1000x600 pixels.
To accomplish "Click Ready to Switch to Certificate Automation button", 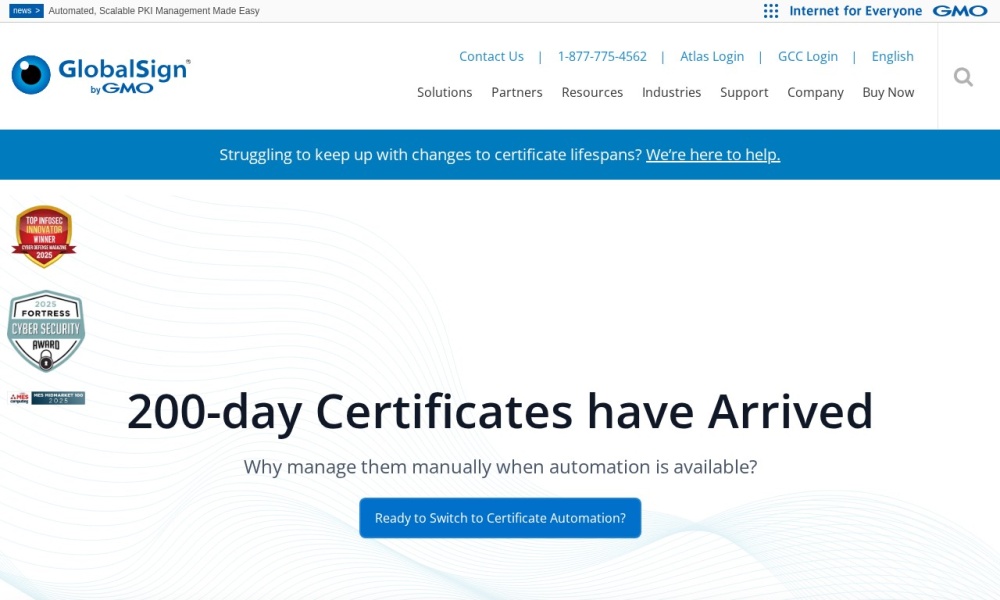I will 500,518.
